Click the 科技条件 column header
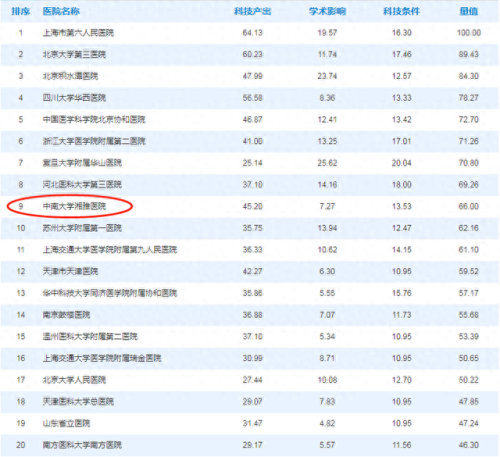 click(401, 11)
